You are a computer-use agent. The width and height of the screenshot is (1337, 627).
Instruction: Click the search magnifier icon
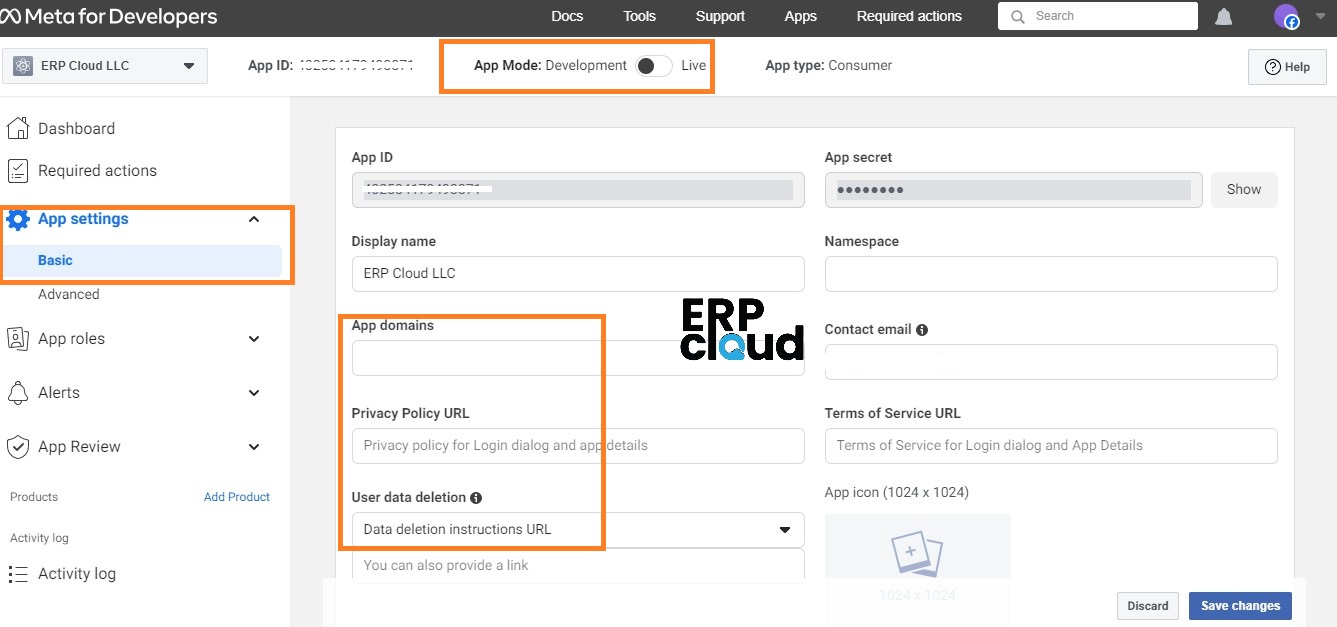pos(1018,17)
